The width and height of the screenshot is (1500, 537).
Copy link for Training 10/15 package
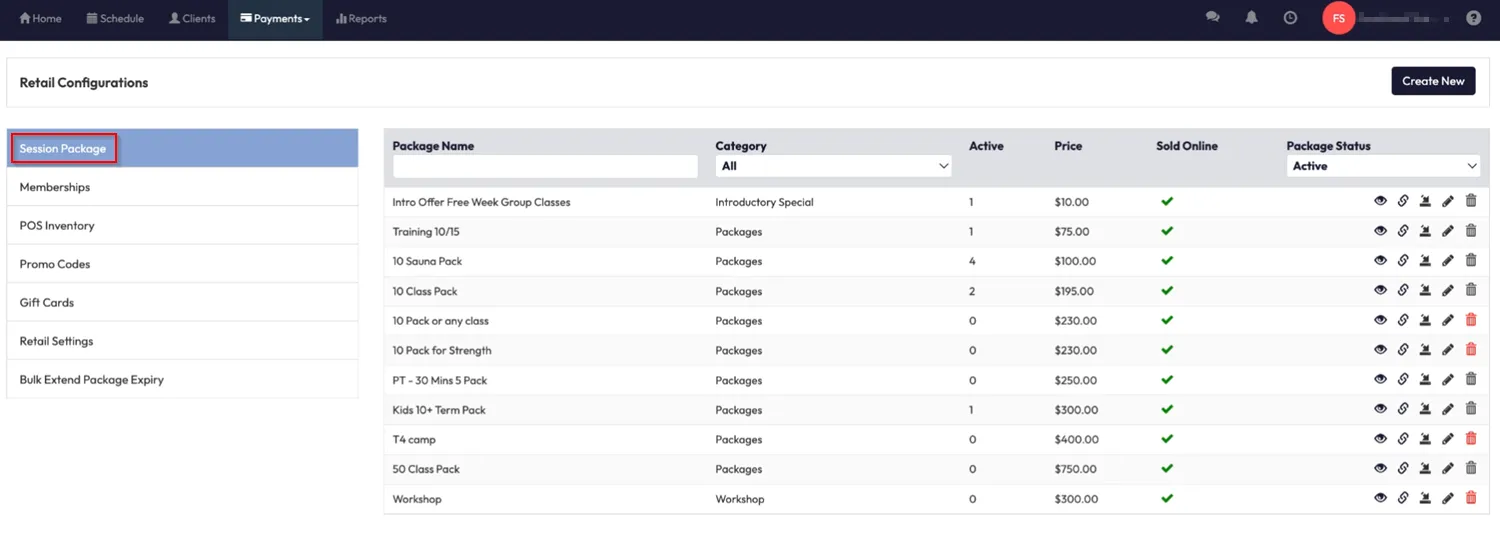(1403, 231)
